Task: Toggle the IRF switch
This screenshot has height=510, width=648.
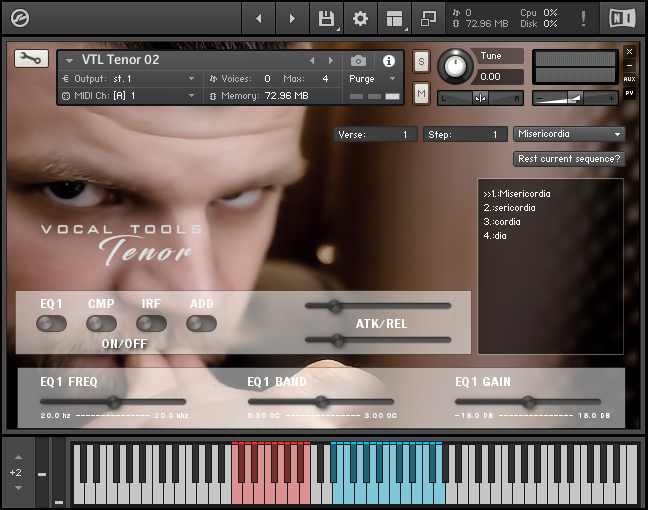Action: (x=151, y=323)
